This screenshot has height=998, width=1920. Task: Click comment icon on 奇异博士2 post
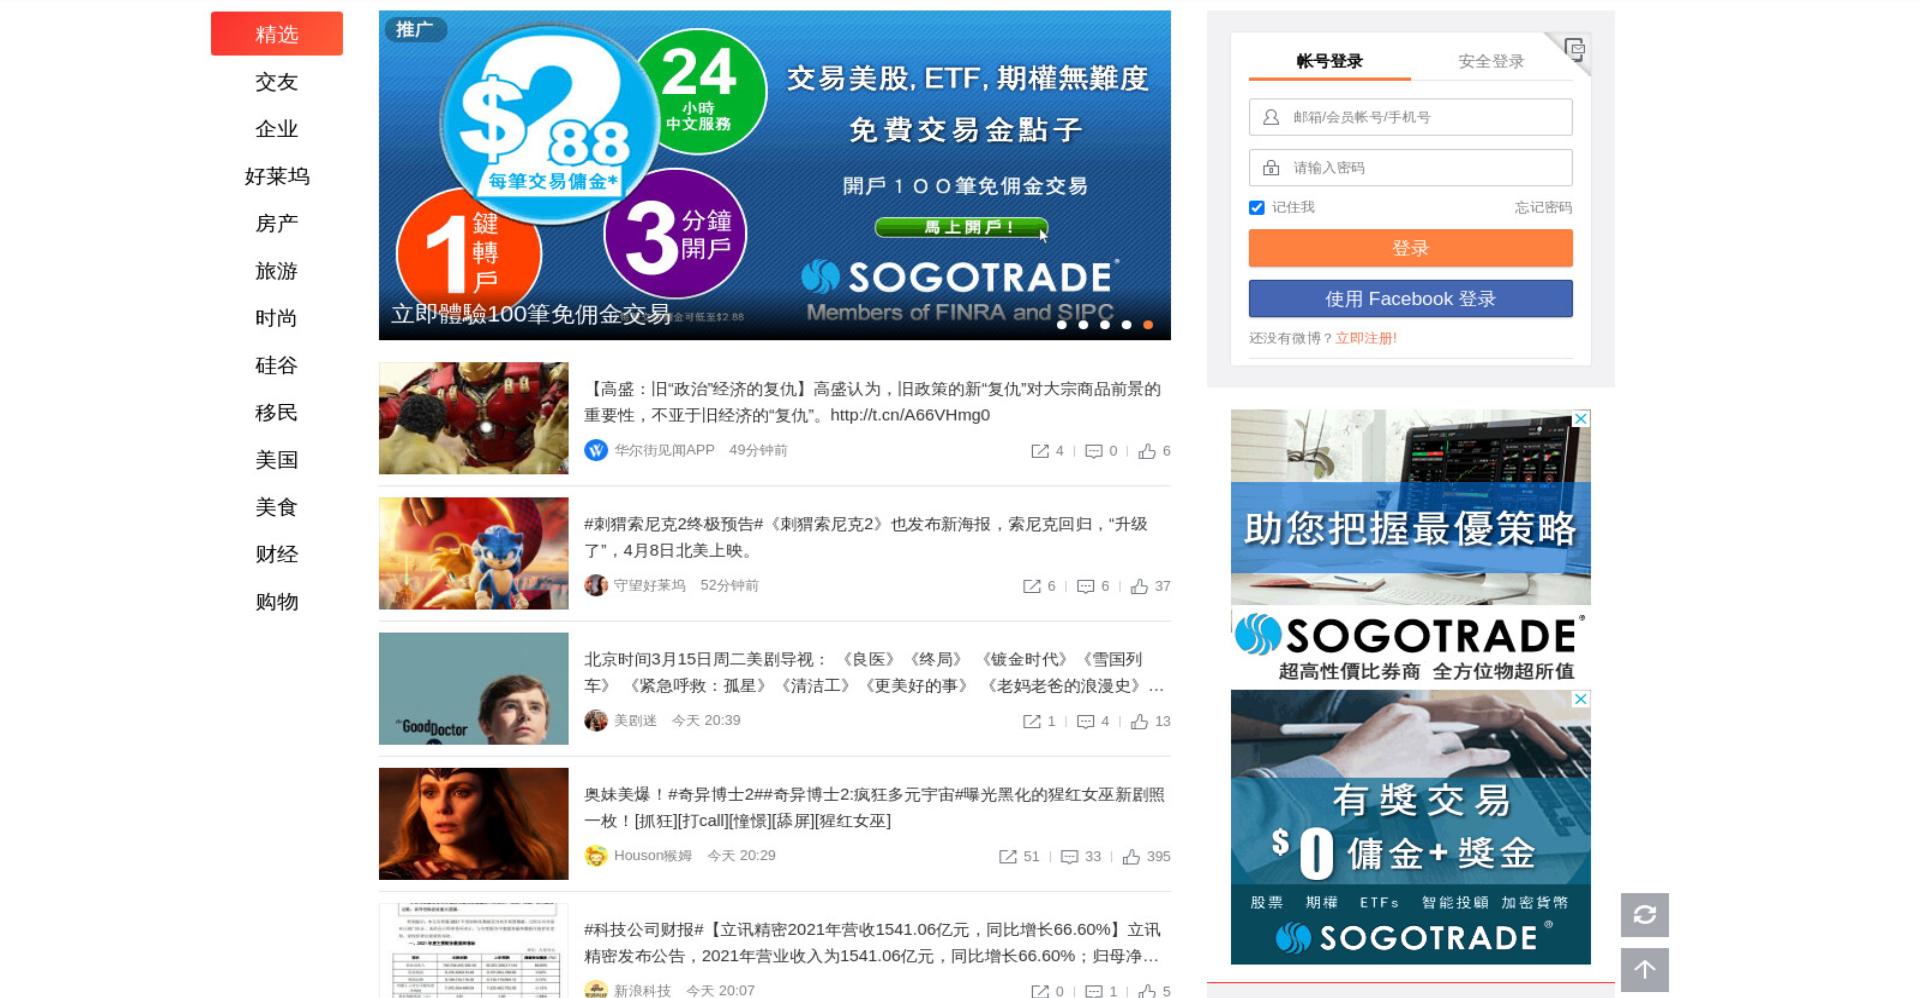coord(1070,856)
